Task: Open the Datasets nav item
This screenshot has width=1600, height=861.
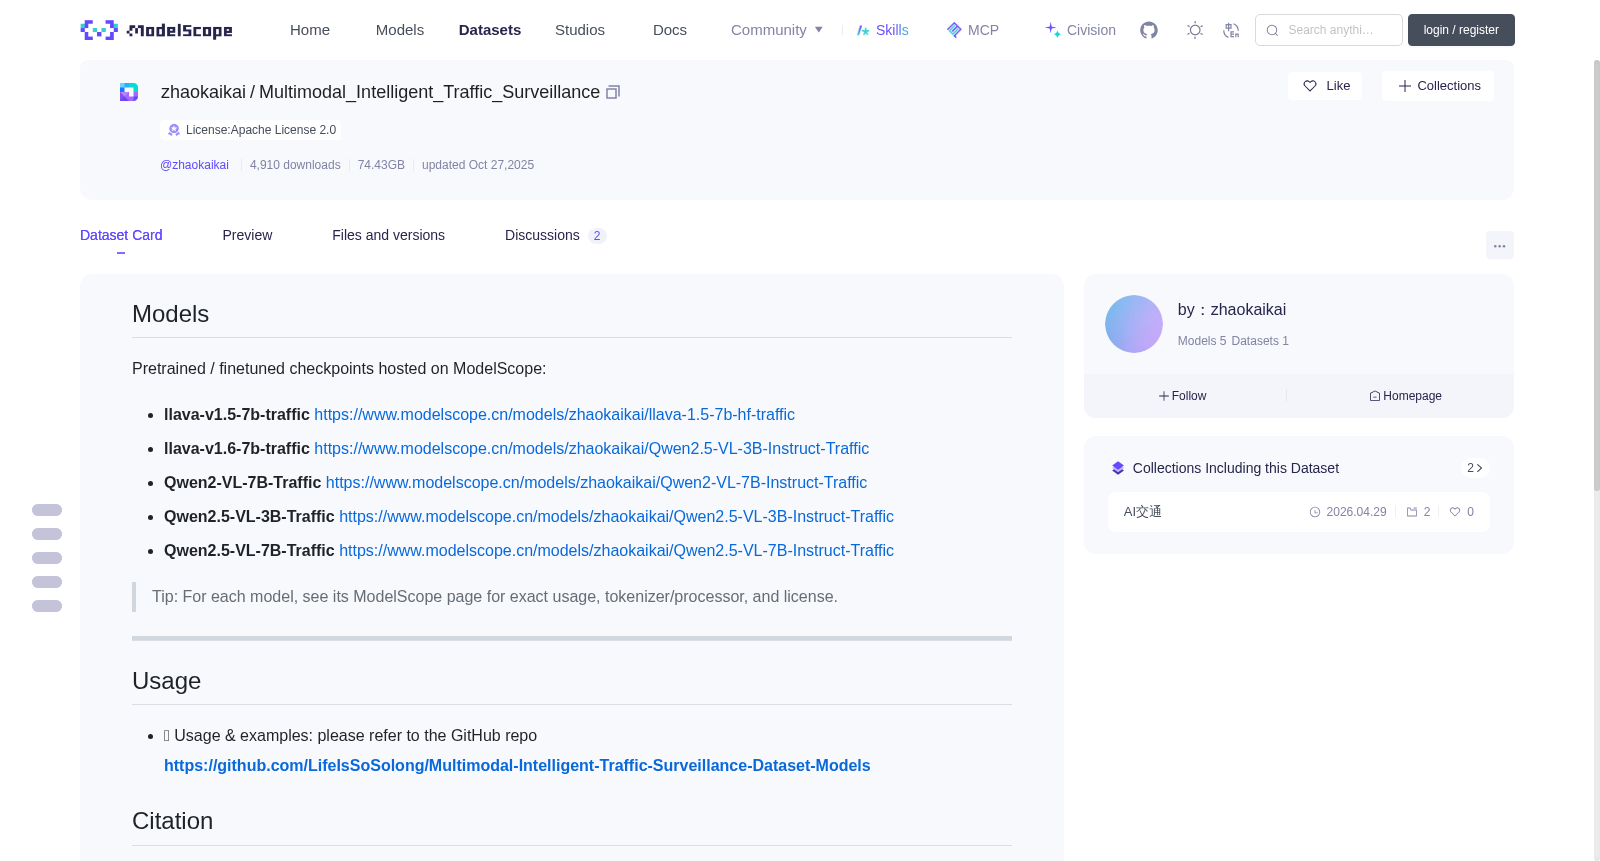Action: tap(490, 30)
